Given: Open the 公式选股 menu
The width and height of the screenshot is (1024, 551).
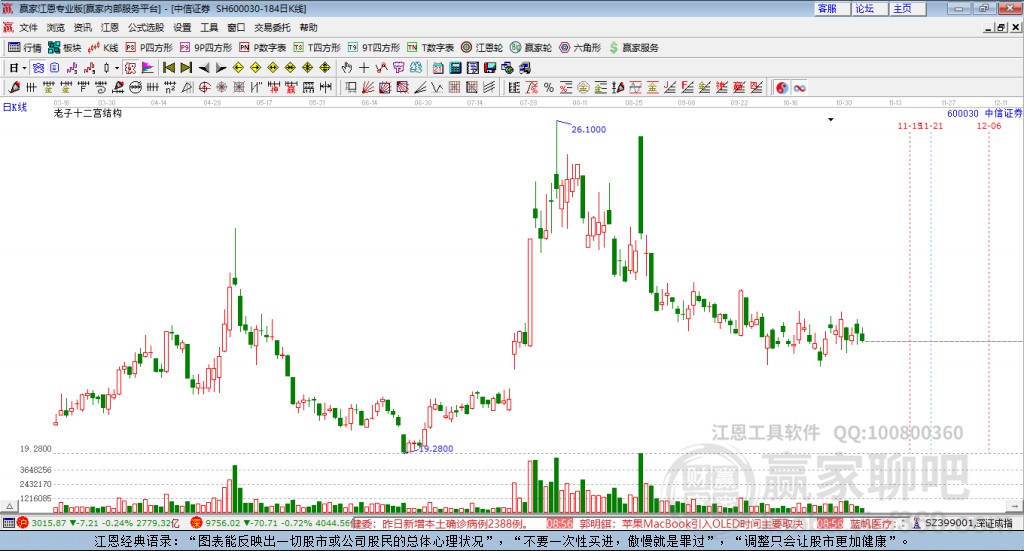Looking at the screenshot, I should pyautogui.click(x=146, y=27).
